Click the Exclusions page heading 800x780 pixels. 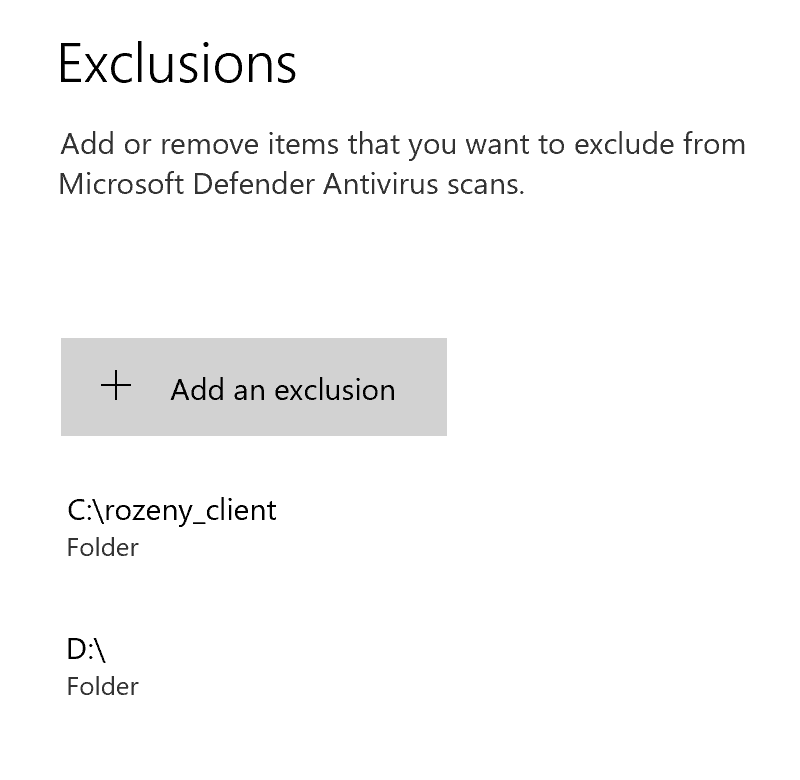click(177, 62)
